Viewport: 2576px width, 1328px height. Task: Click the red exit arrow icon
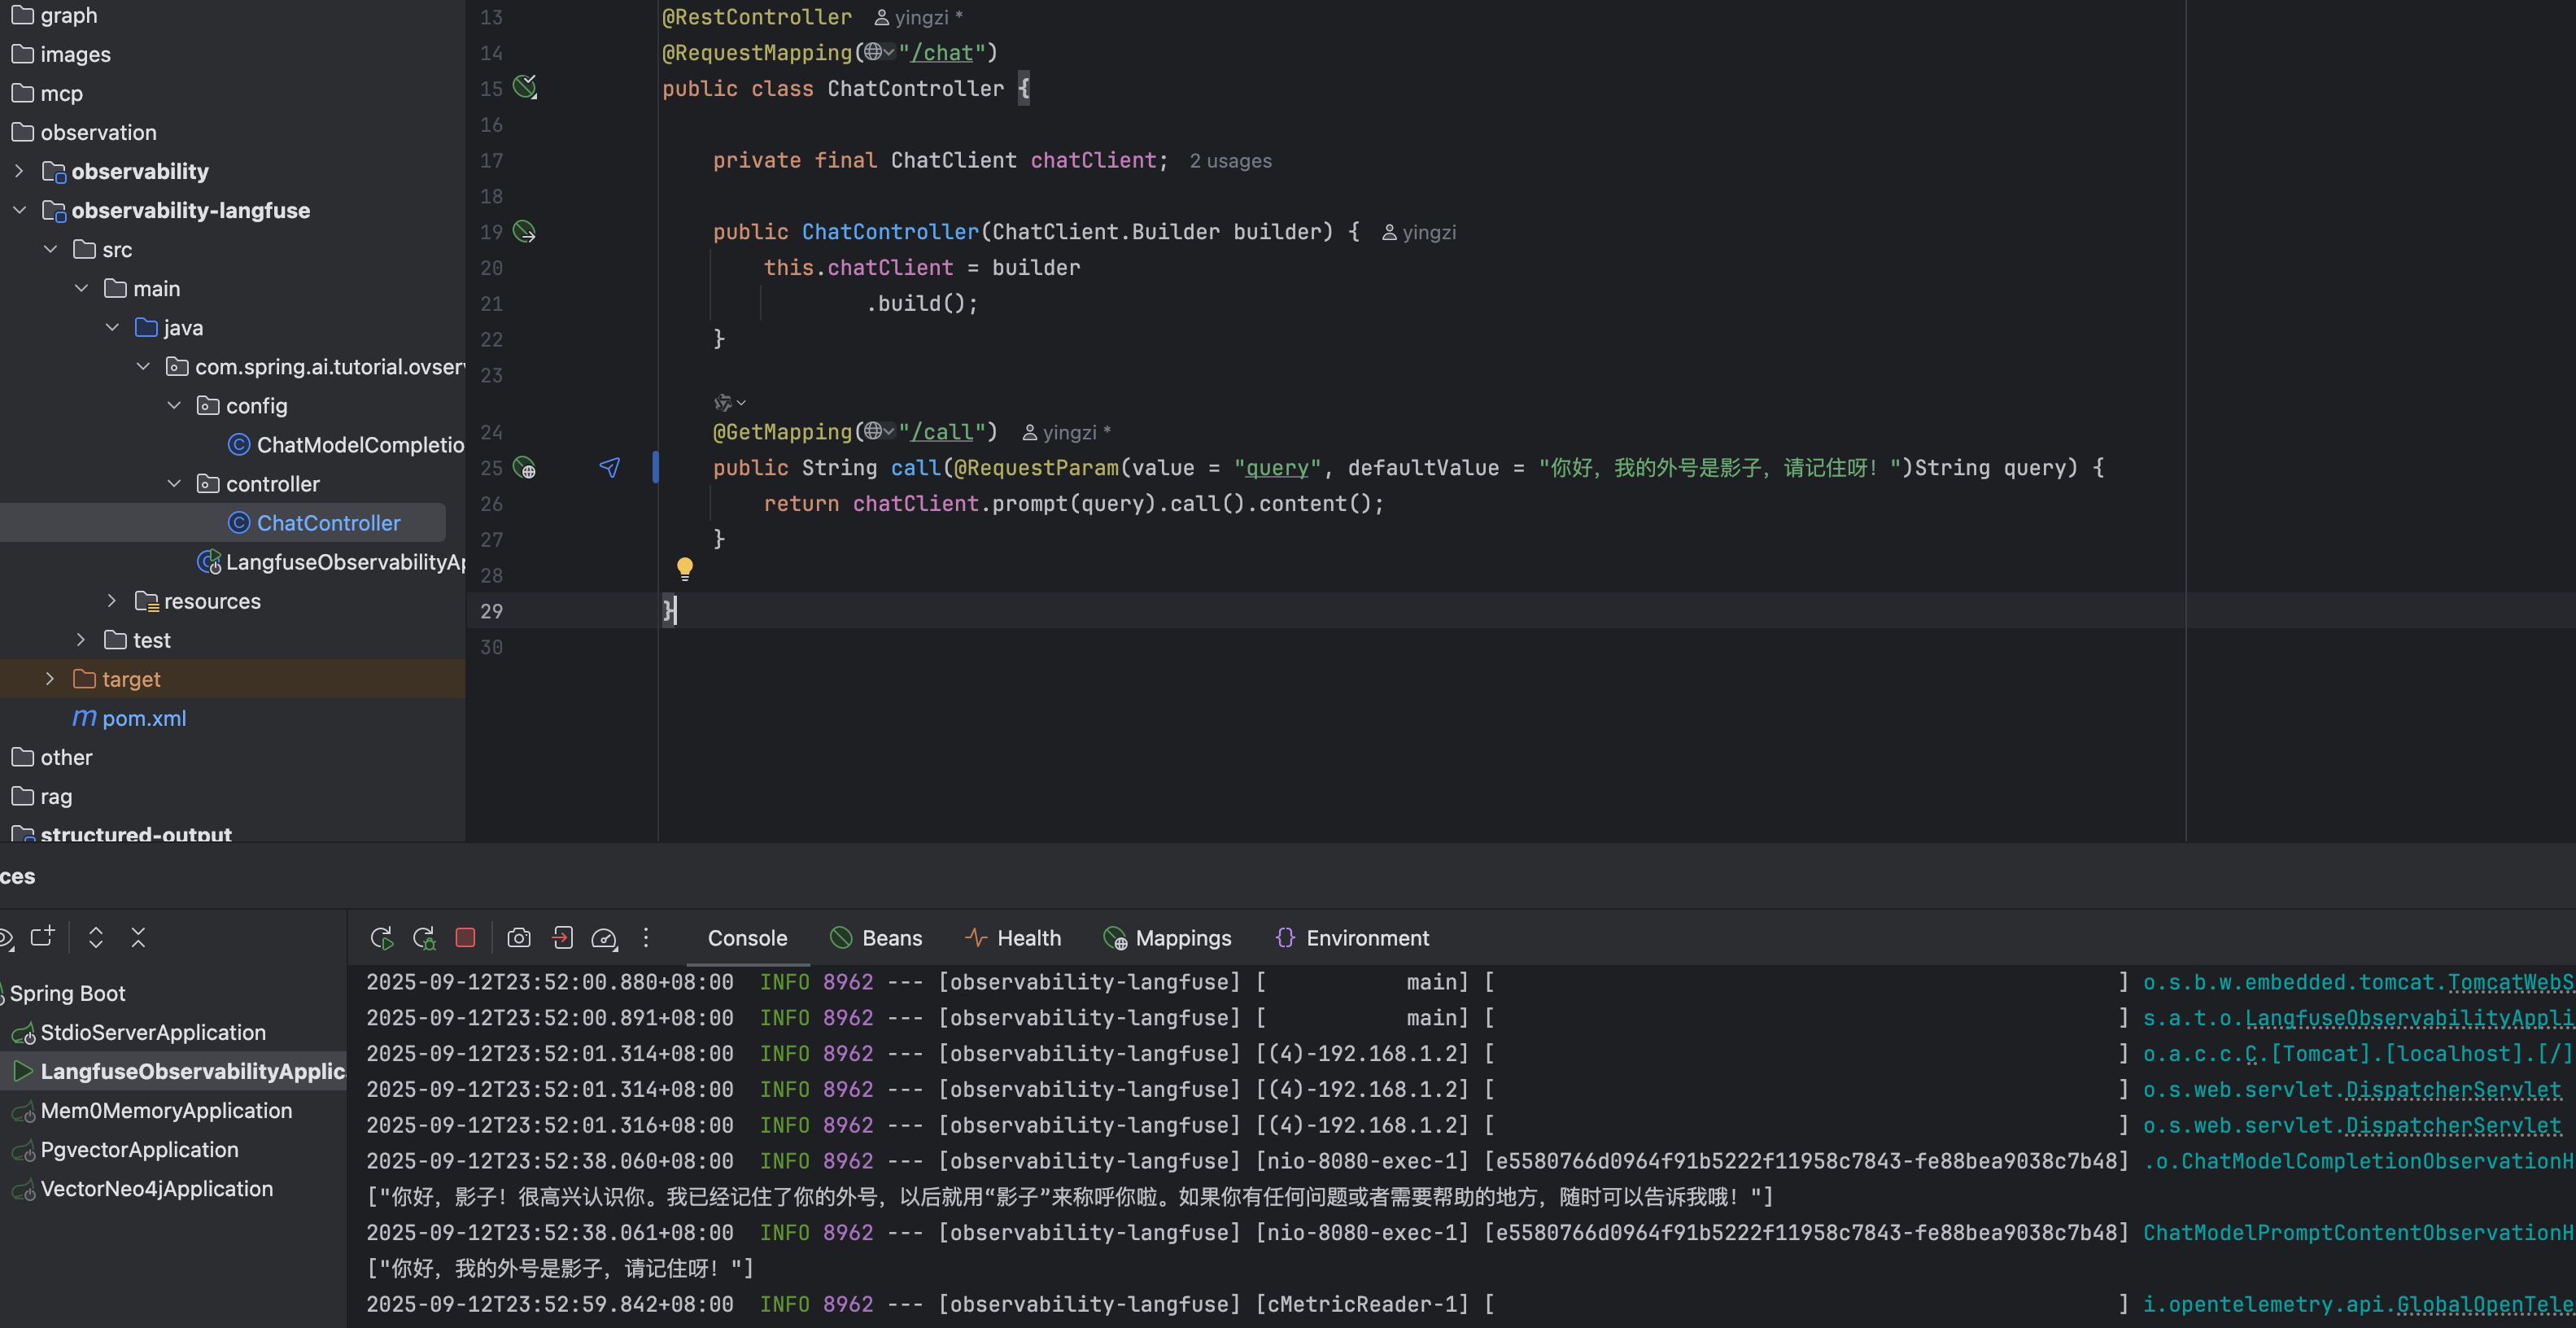[562, 938]
